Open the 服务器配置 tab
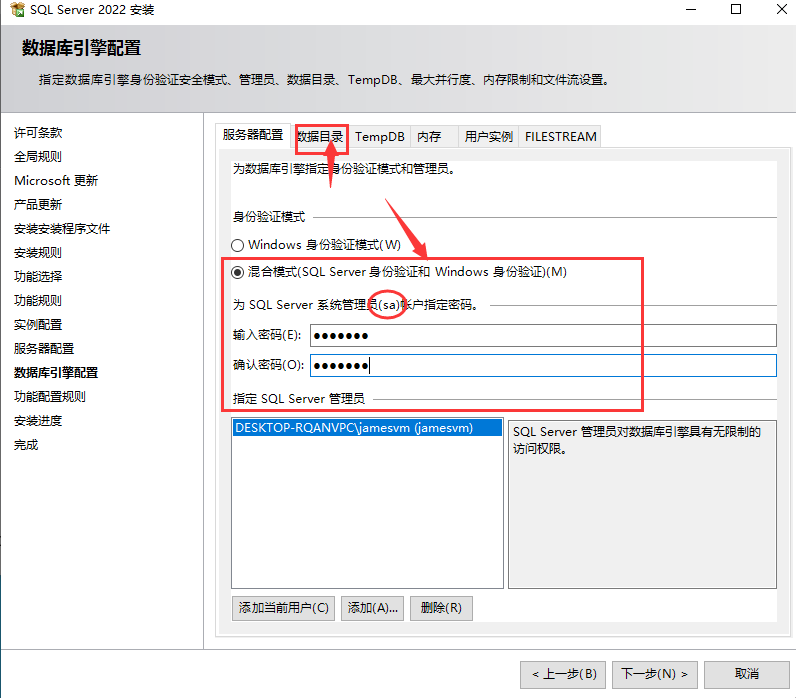796x698 pixels. [x=252, y=135]
